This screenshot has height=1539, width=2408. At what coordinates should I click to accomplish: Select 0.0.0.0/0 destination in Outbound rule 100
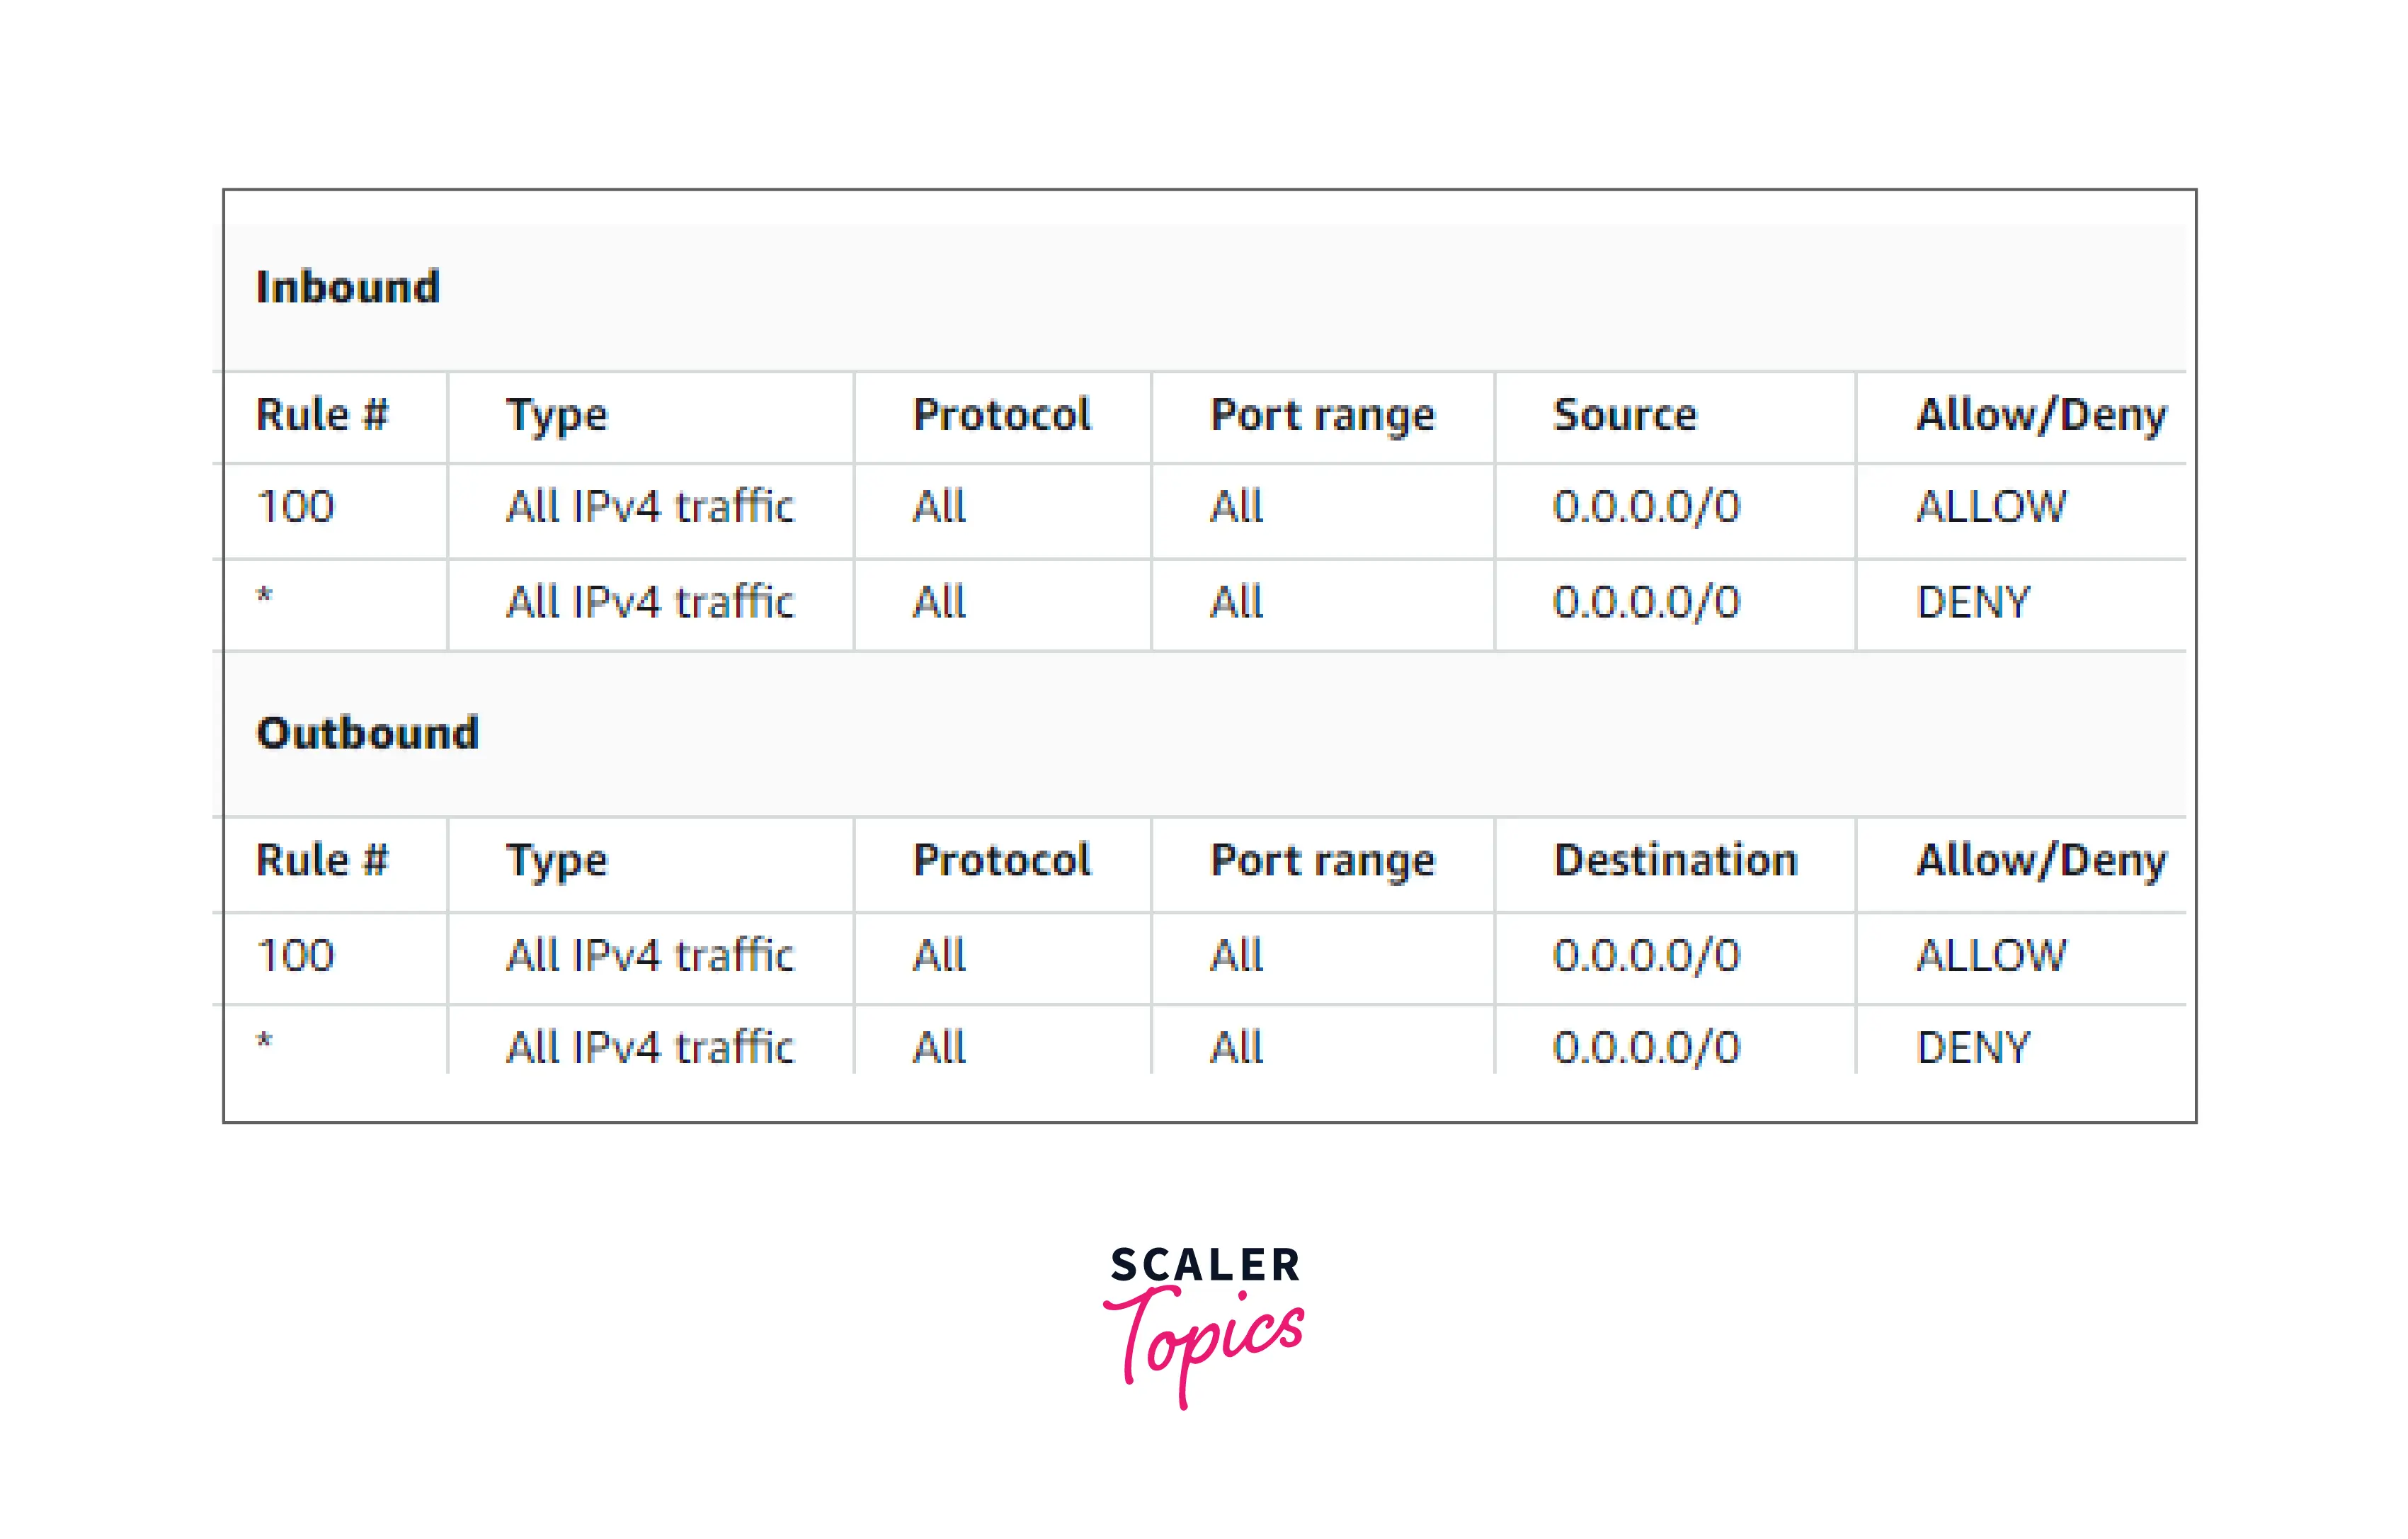(x=1646, y=956)
